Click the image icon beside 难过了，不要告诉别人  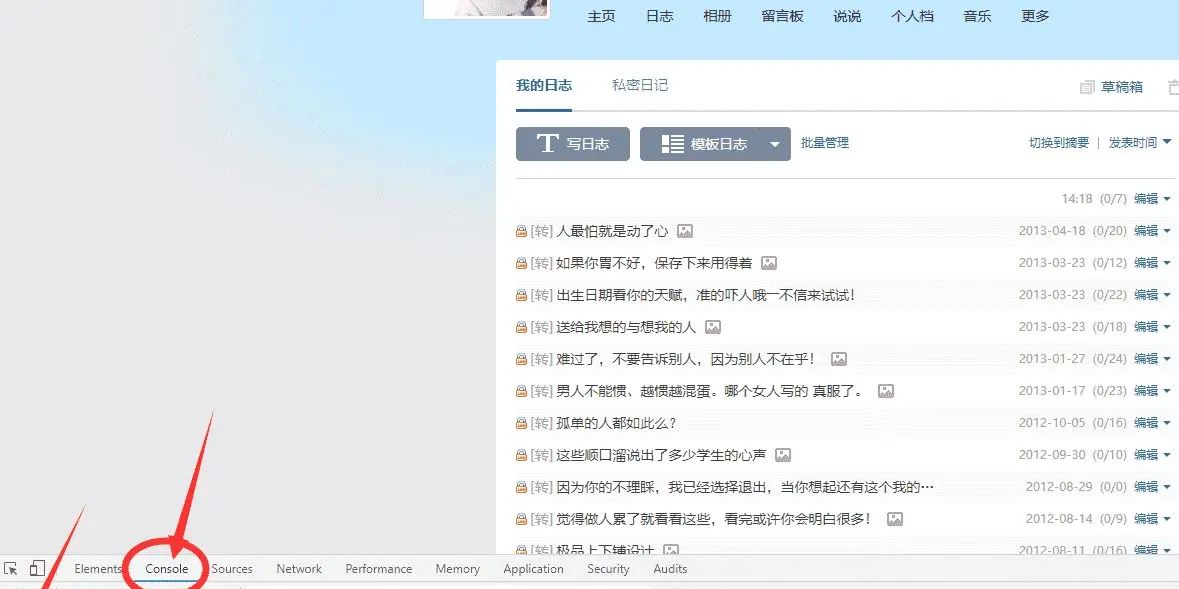(x=838, y=359)
